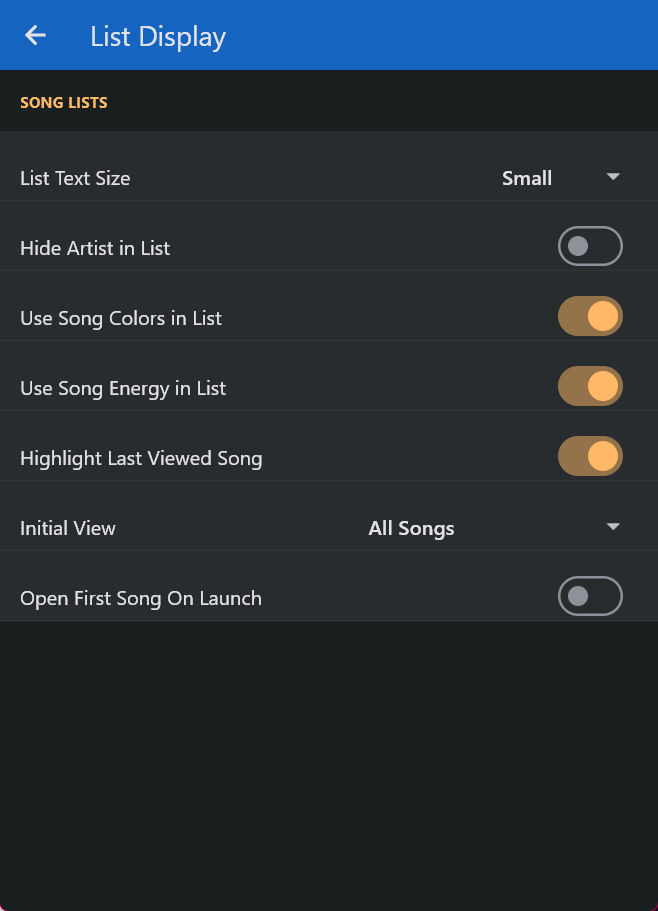The width and height of the screenshot is (658, 911).
Task: Turn off Use Song Colors switch
Action: point(590,317)
